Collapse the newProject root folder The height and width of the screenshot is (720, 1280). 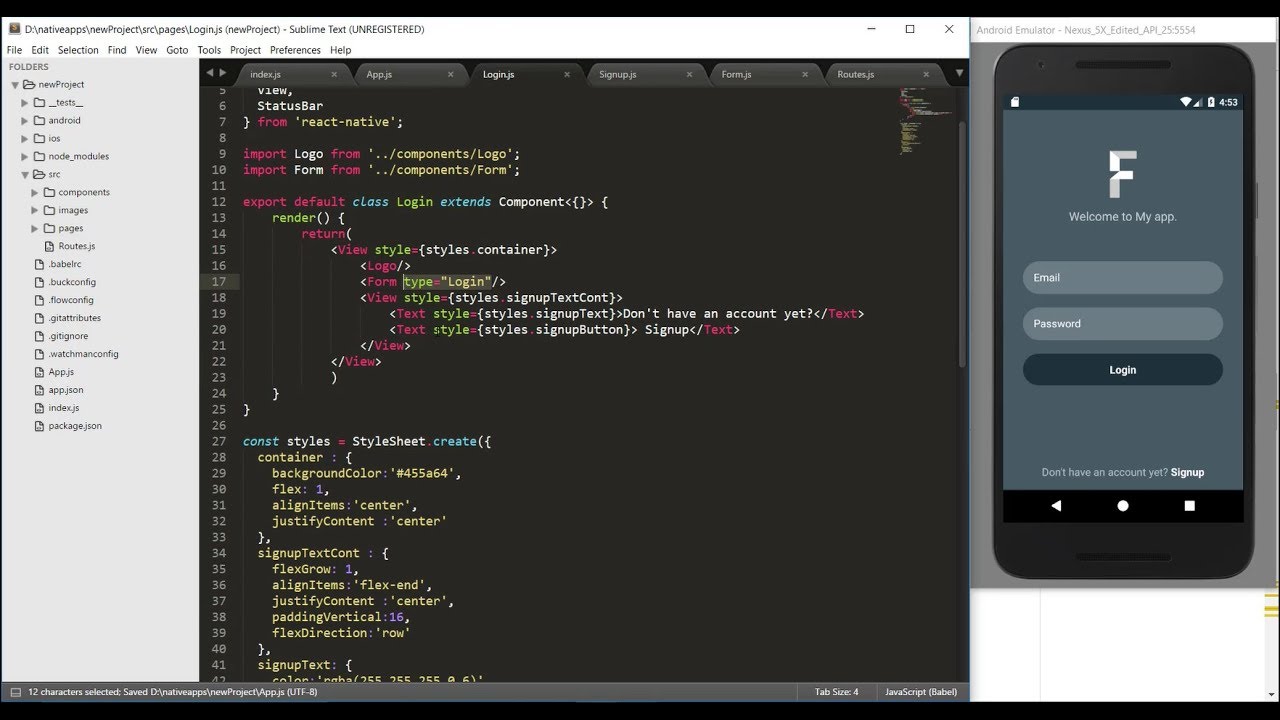tap(15, 85)
